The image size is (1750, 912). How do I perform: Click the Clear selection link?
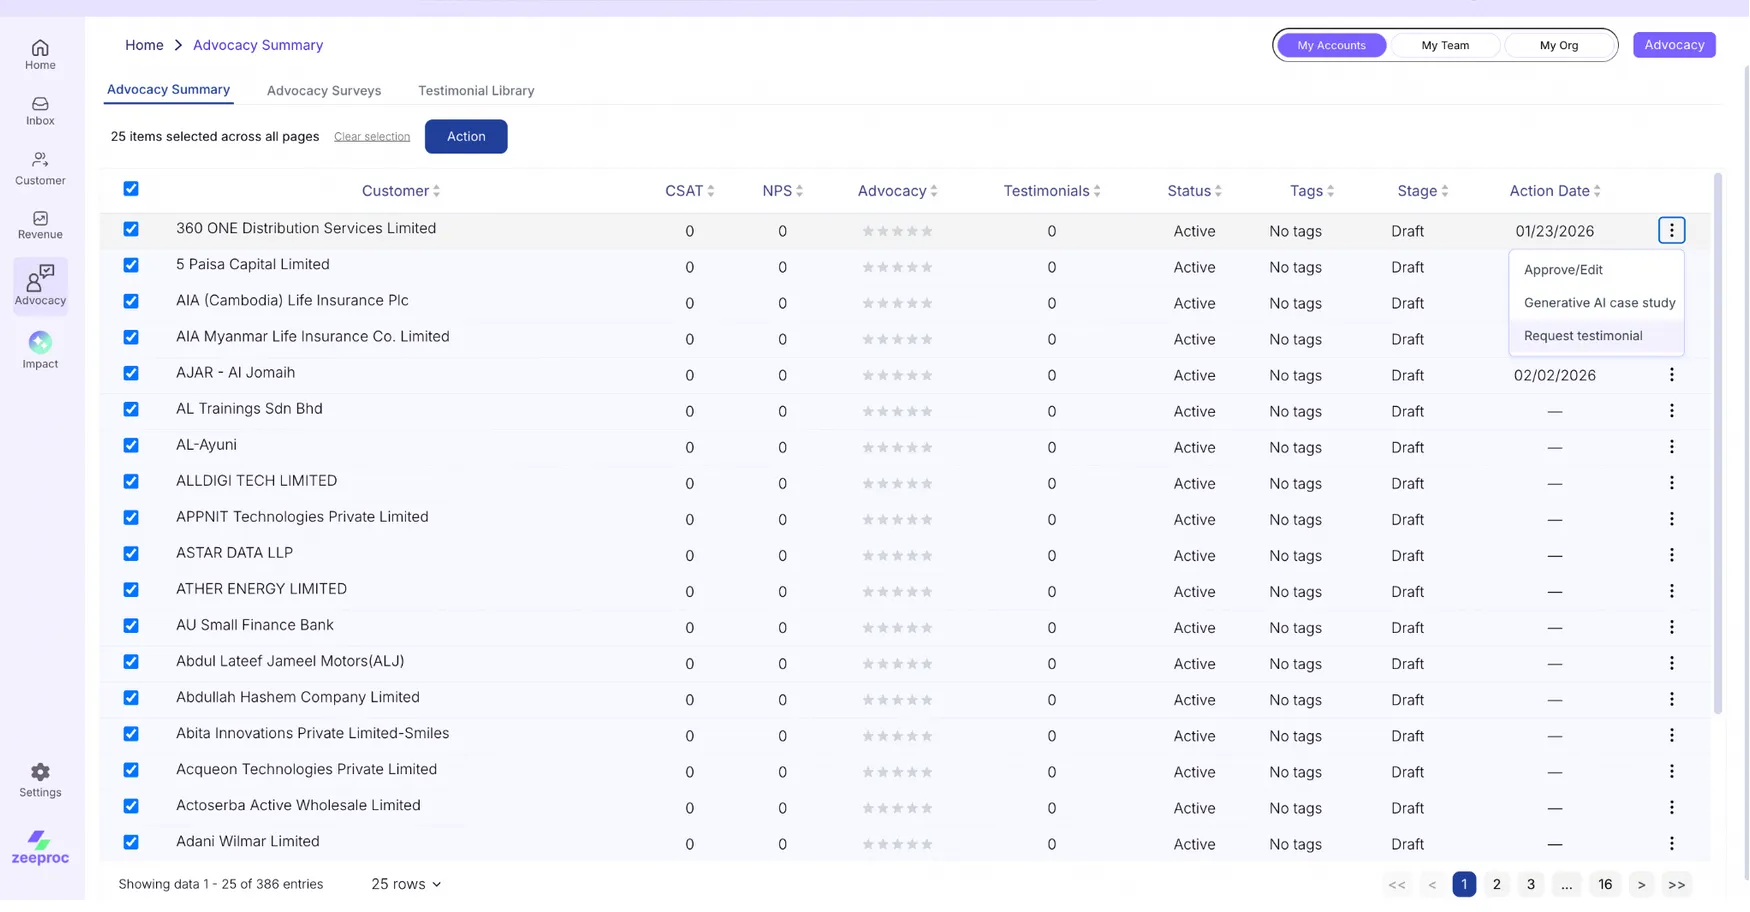click(372, 136)
